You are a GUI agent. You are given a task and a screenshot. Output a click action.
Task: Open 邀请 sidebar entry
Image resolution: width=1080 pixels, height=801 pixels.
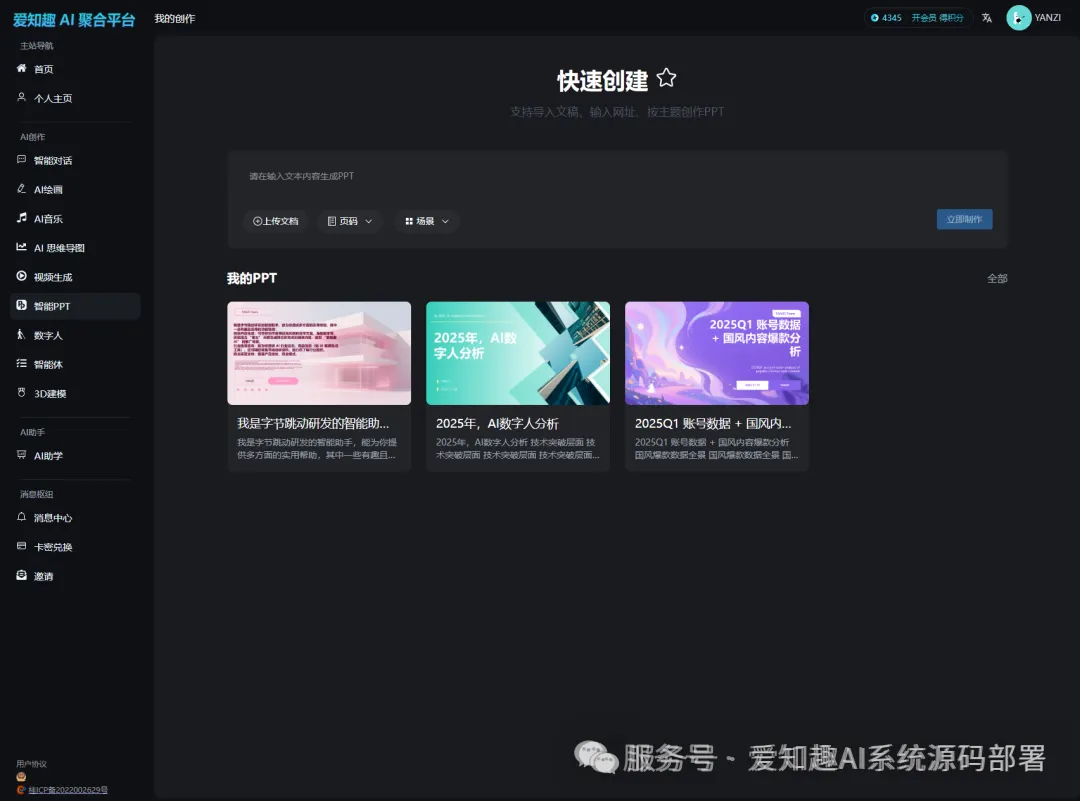point(75,576)
